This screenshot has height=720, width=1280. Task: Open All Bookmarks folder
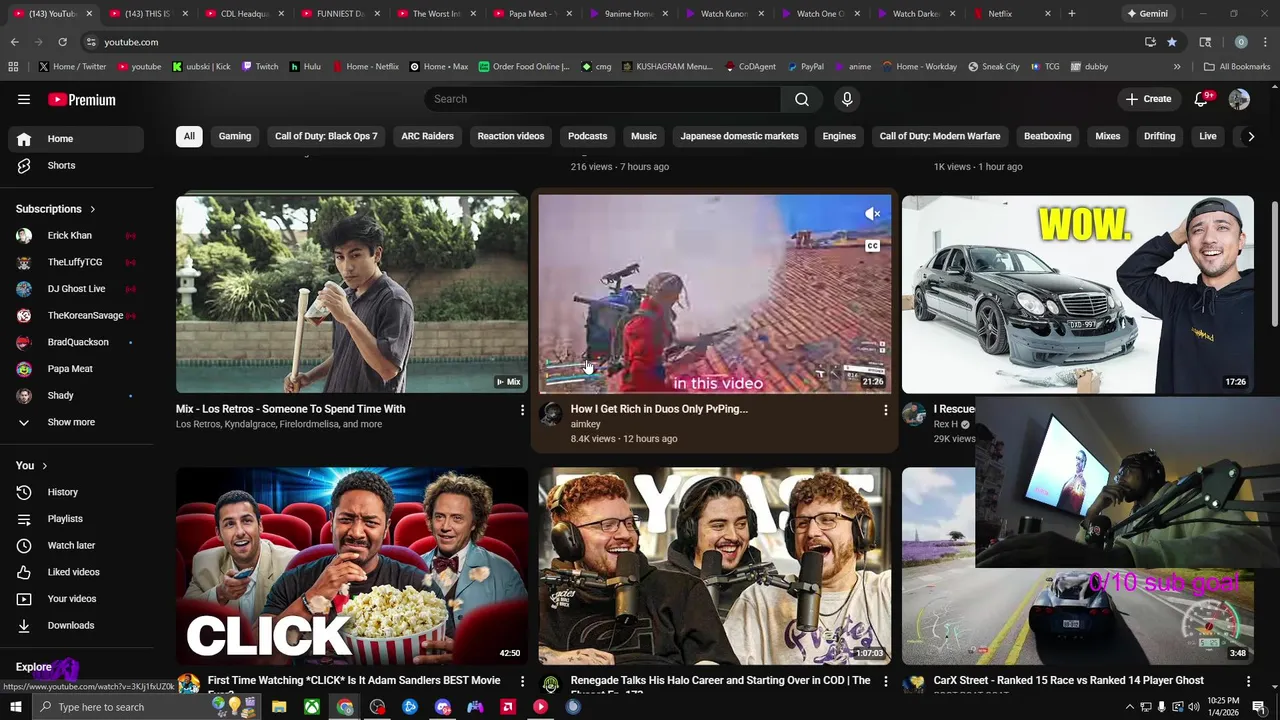coord(1237,67)
